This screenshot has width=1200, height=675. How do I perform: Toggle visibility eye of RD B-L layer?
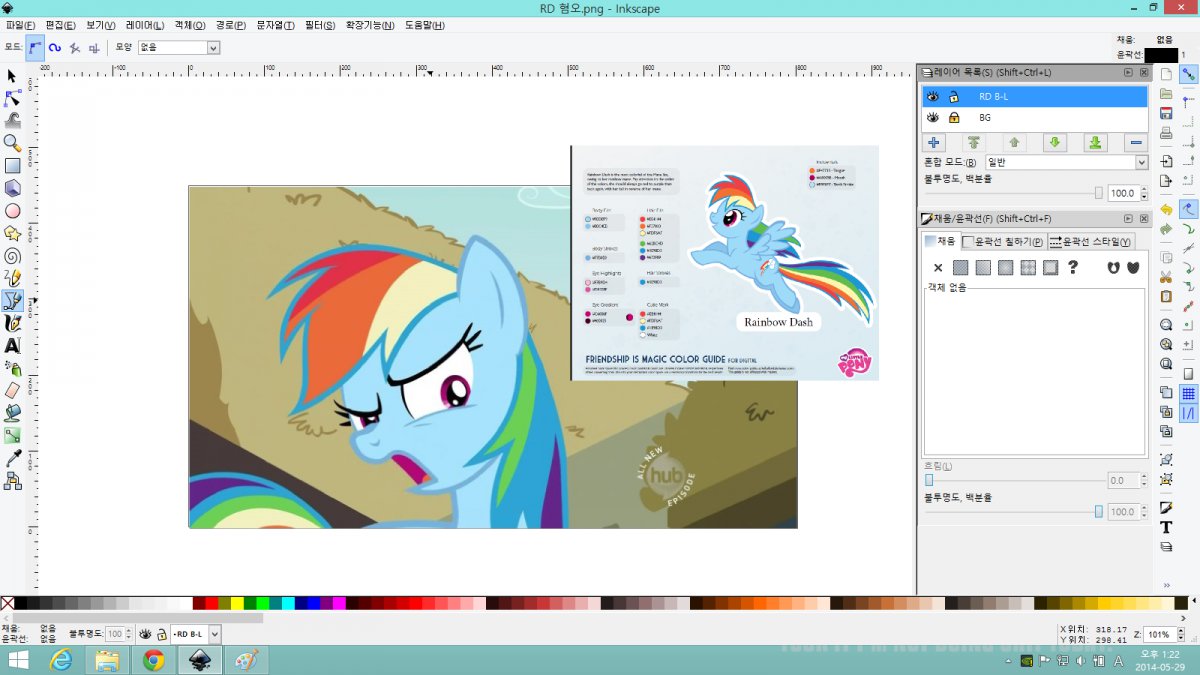(x=933, y=97)
